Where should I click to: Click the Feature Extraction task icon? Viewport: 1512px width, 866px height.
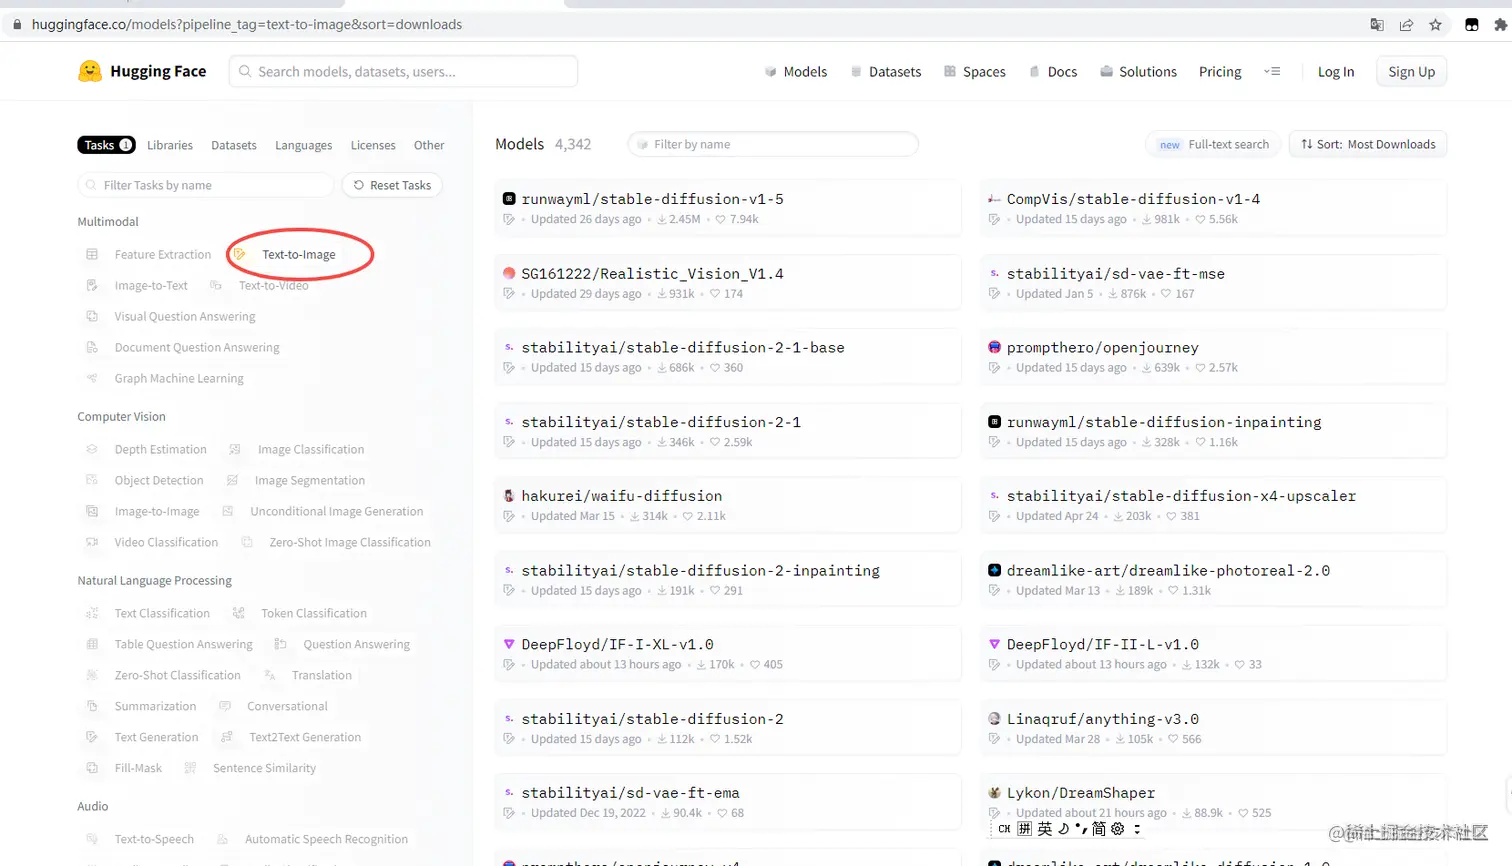(92, 254)
